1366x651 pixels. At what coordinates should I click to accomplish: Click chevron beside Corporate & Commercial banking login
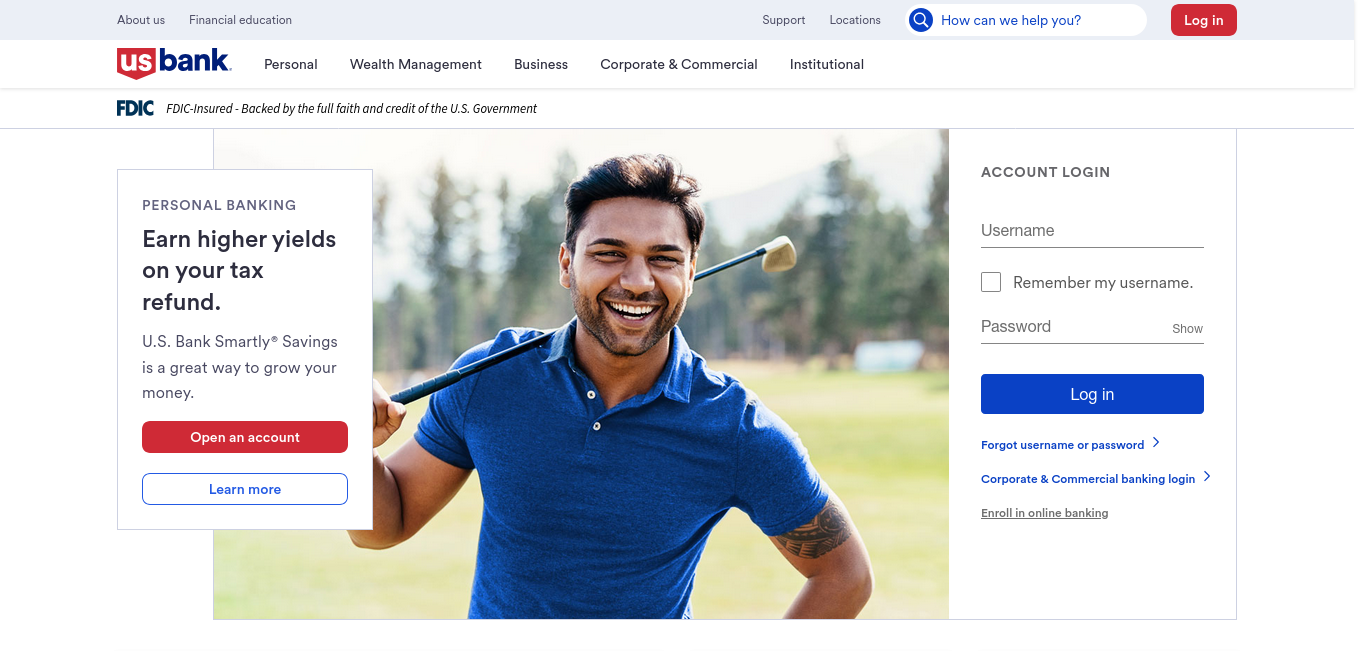[x=1207, y=476]
